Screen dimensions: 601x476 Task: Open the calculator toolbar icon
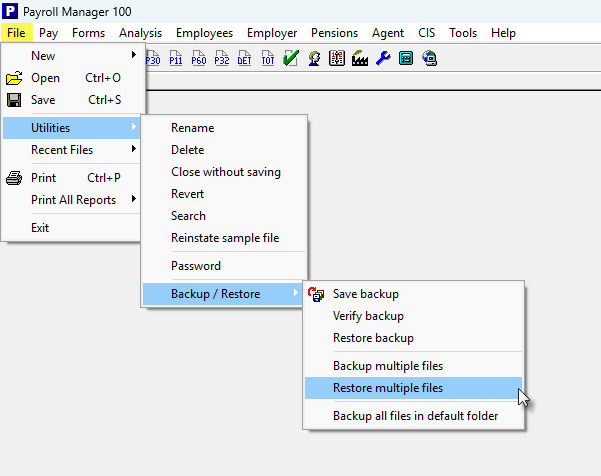[x=406, y=58]
